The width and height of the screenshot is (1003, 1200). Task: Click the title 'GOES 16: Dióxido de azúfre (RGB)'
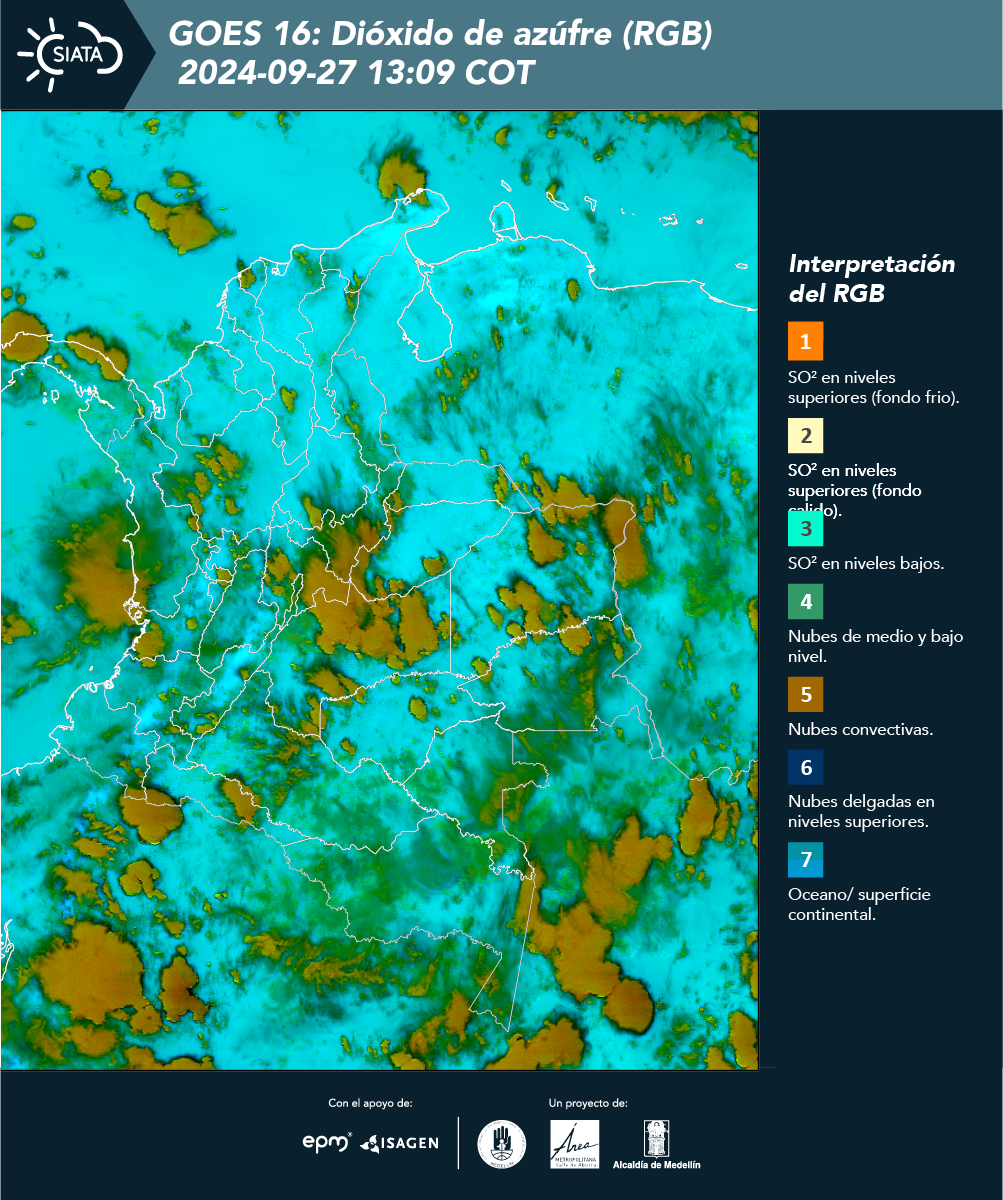pos(441,35)
